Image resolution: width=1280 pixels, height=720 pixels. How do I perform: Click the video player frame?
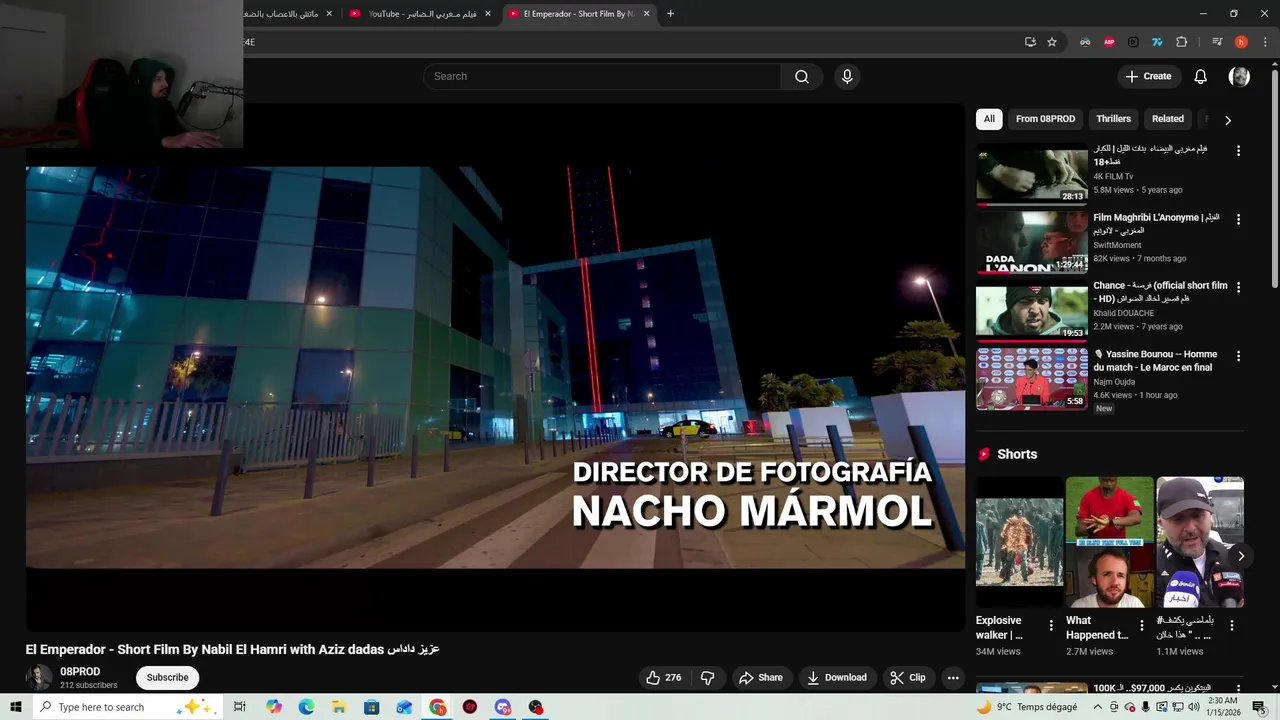click(495, 367)
